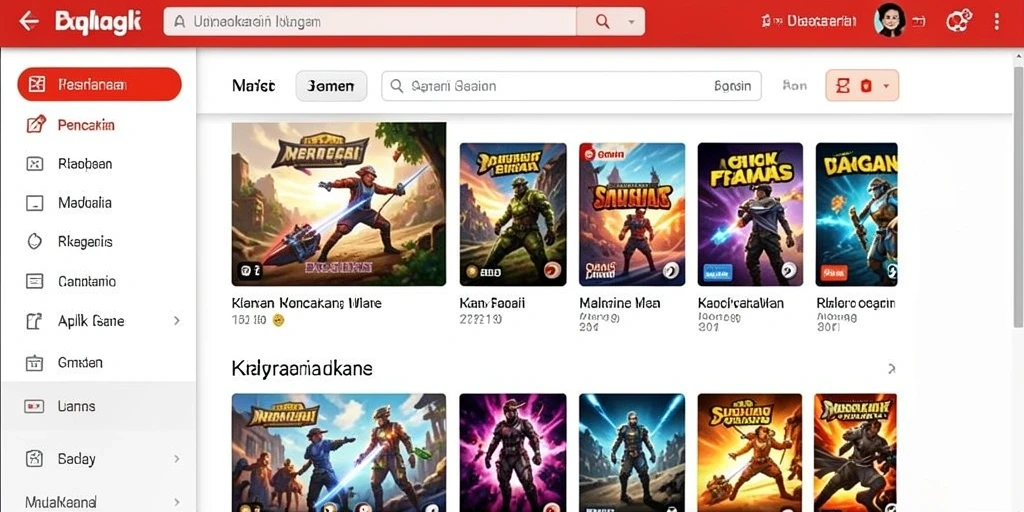
Task: Click red circle badge on Kan Feaai card
Action: click(x=552, y=270)
